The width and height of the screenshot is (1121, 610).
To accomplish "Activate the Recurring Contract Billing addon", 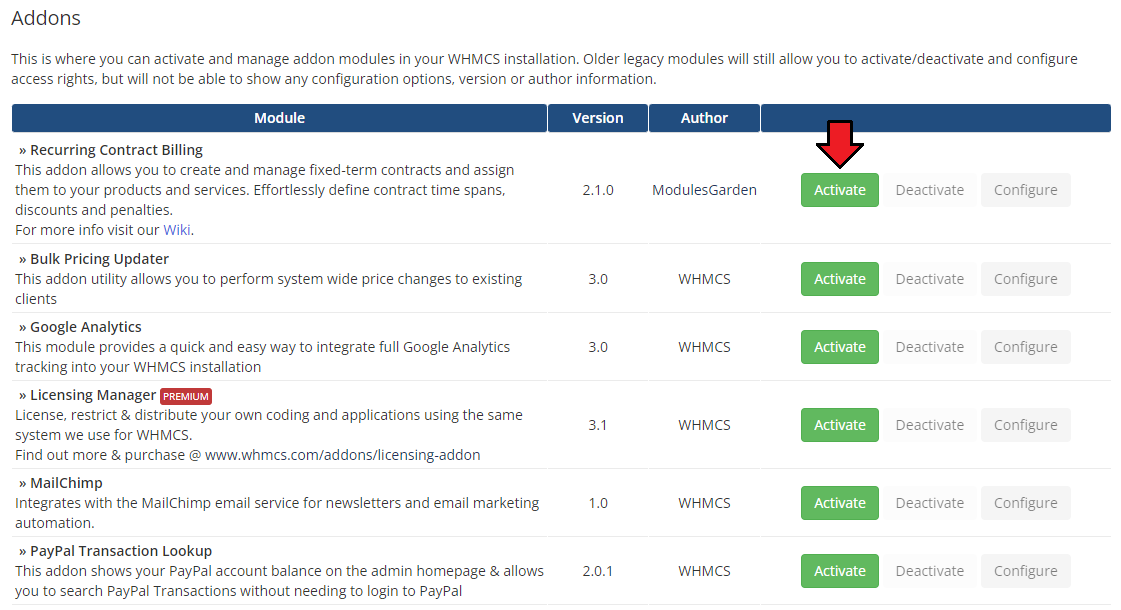I will (839, 190).
